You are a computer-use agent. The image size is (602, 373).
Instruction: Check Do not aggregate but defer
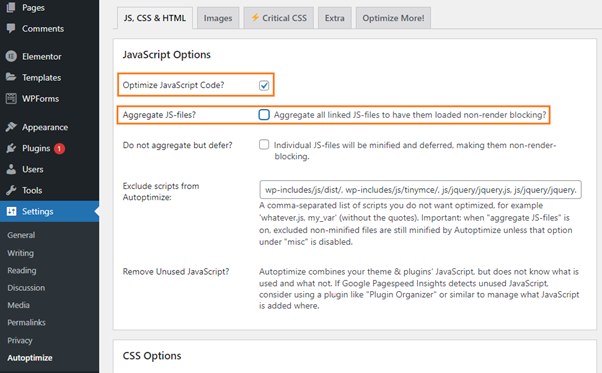pos(264,145)
